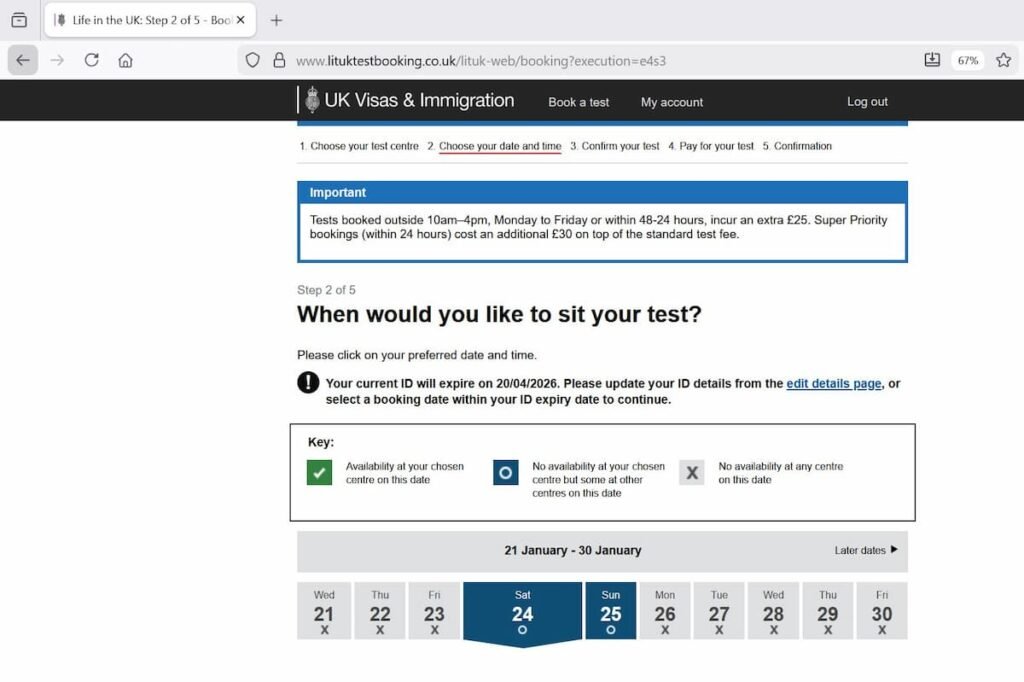
Task: Open the new tab plus button
Action: [x=277, y=20]
